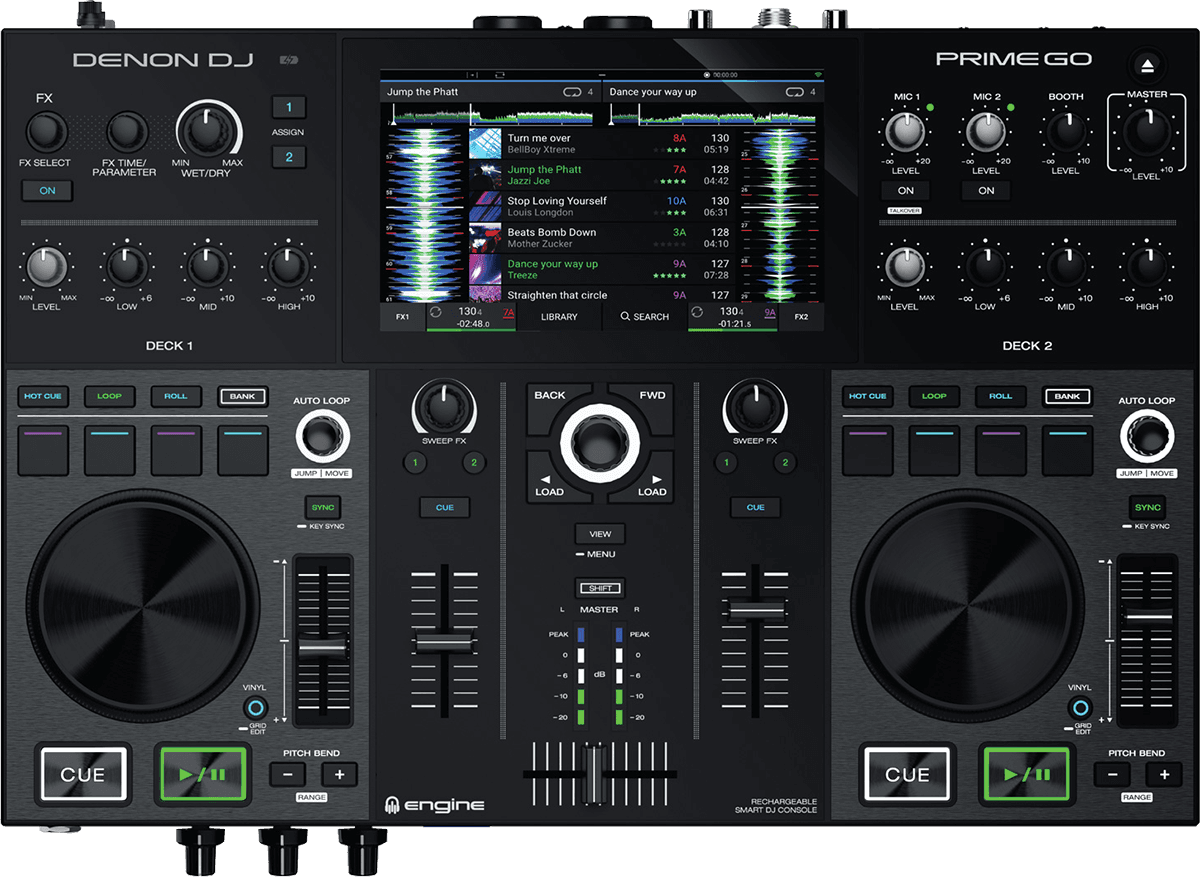Image resolution: width=1200 pixels, height=877 pixels.
Task: Tap the Wi-Fi icon on the touchscreen
Action: point(817,74)
